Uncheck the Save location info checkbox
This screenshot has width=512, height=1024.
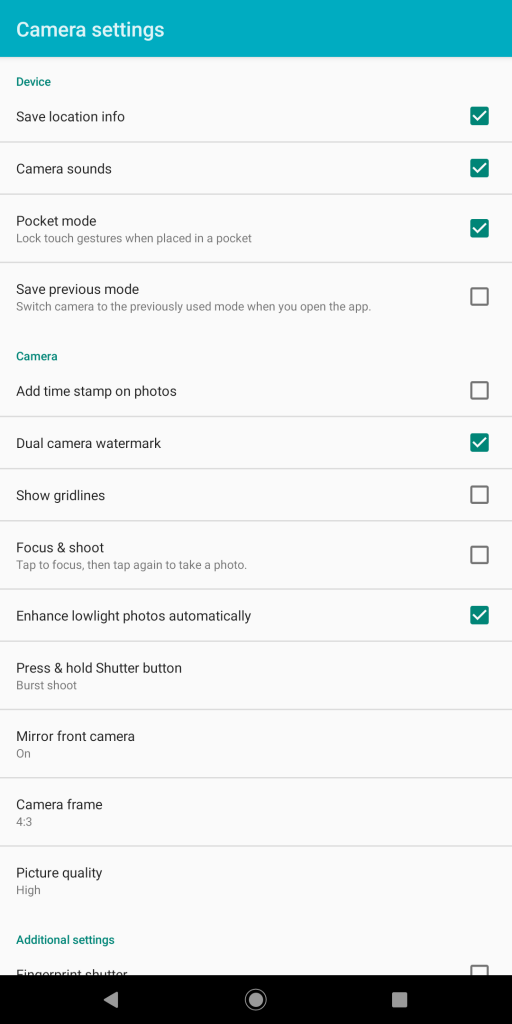(x=479, y=116)
